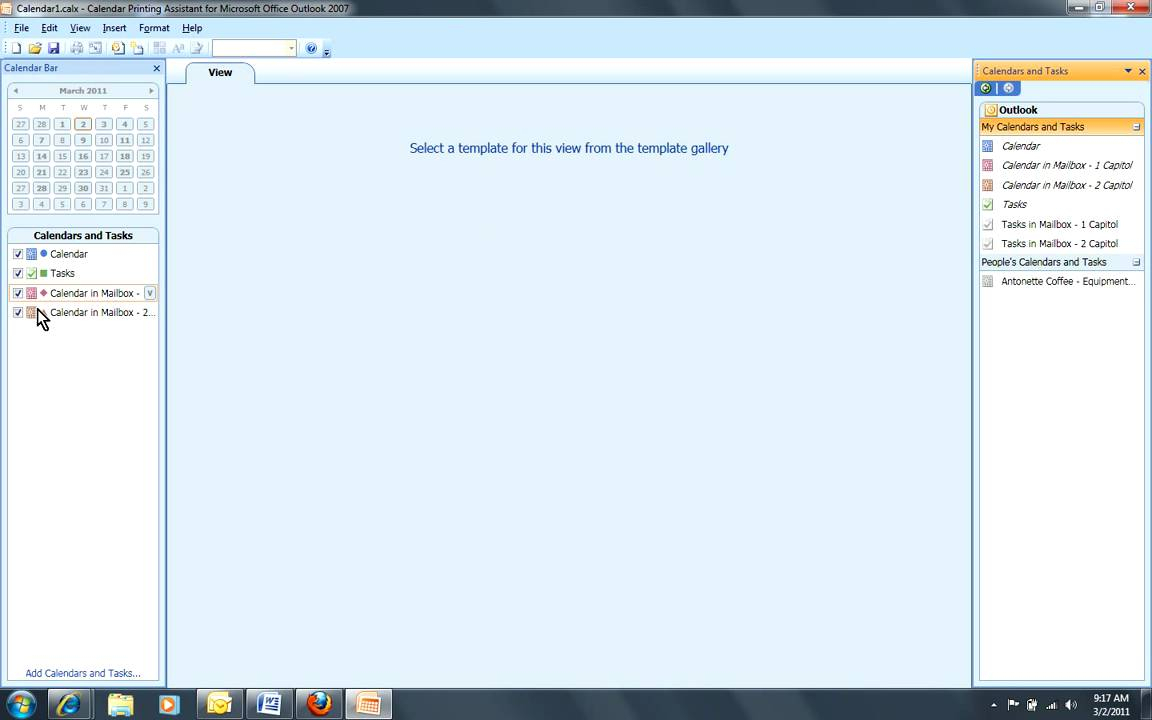1152x720 pixels.
Task: Click the Outlook clock icon in right pane
Action: tap(991, 110)
